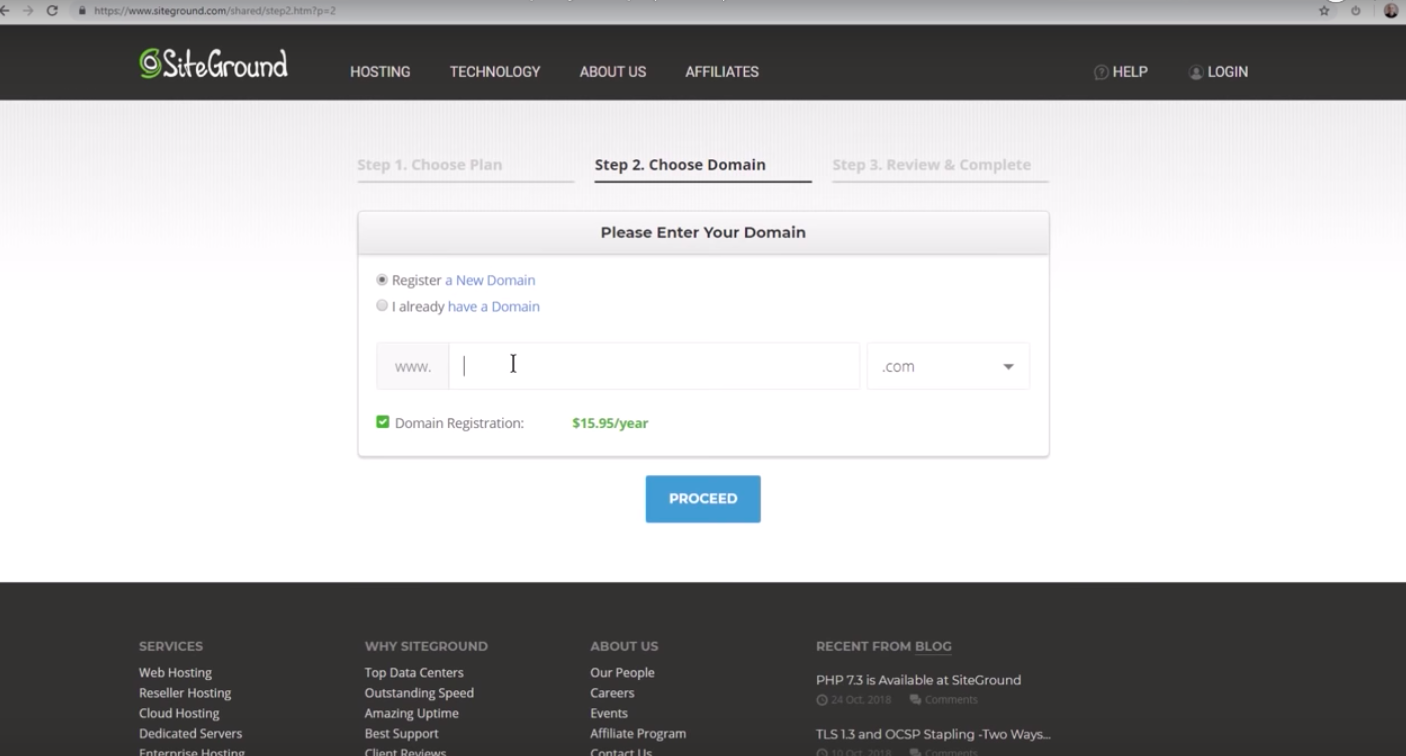Reload the page with refresh icon

click(x=52, y=10)
